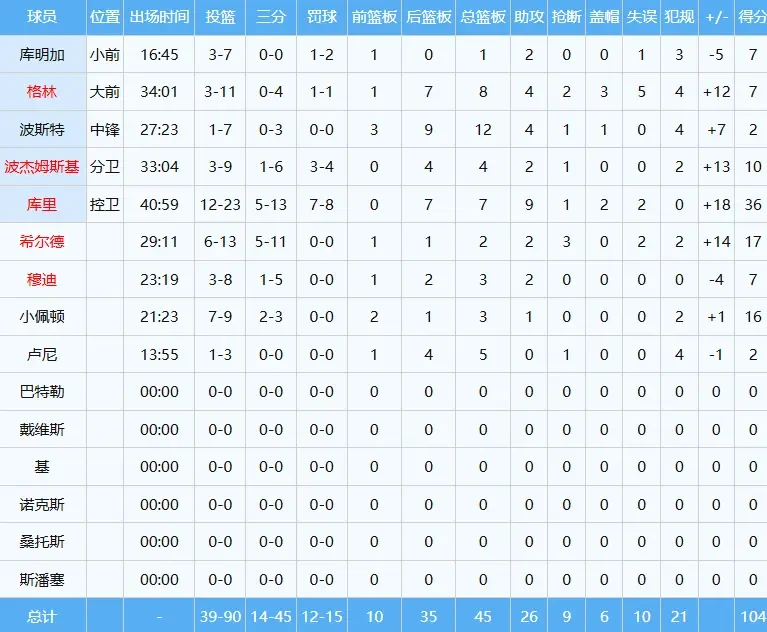Viewport: 767px width, 632px height.
Task: Select player name 卢尼
Action: tap(42, 355)
